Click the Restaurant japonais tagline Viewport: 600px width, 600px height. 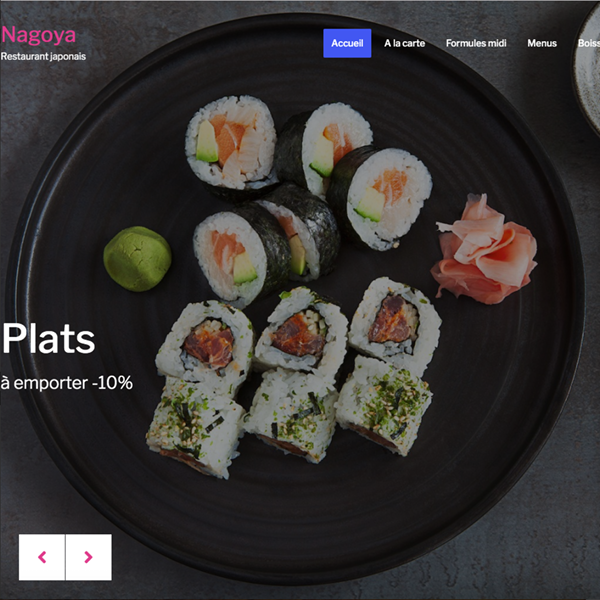[43, 56]
